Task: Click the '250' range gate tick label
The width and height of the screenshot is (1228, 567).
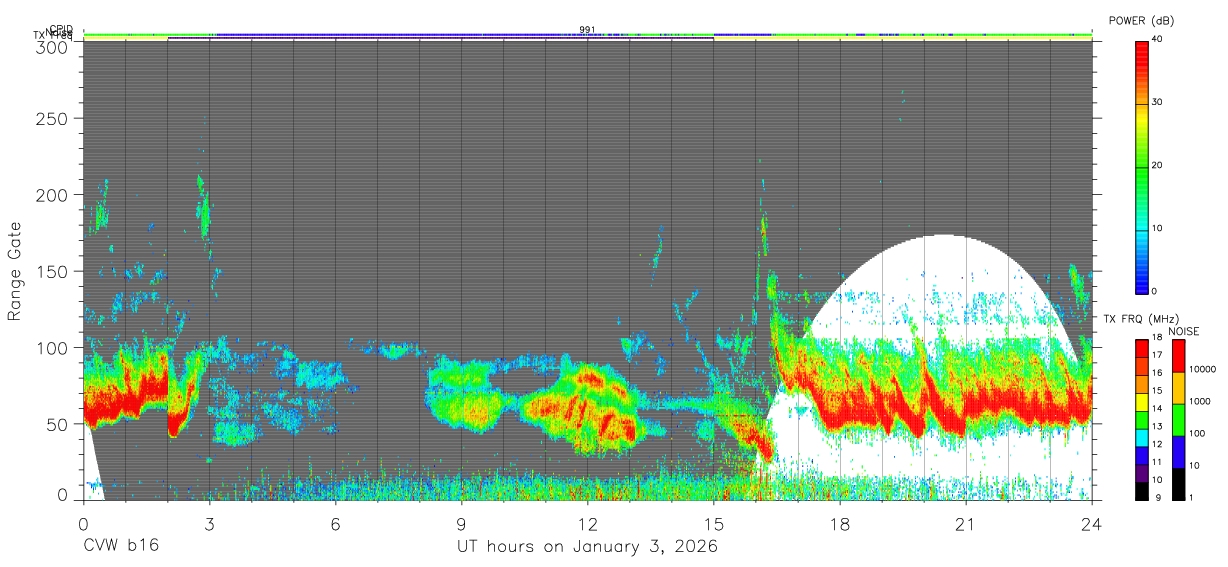Action: [x=51, y=119]
